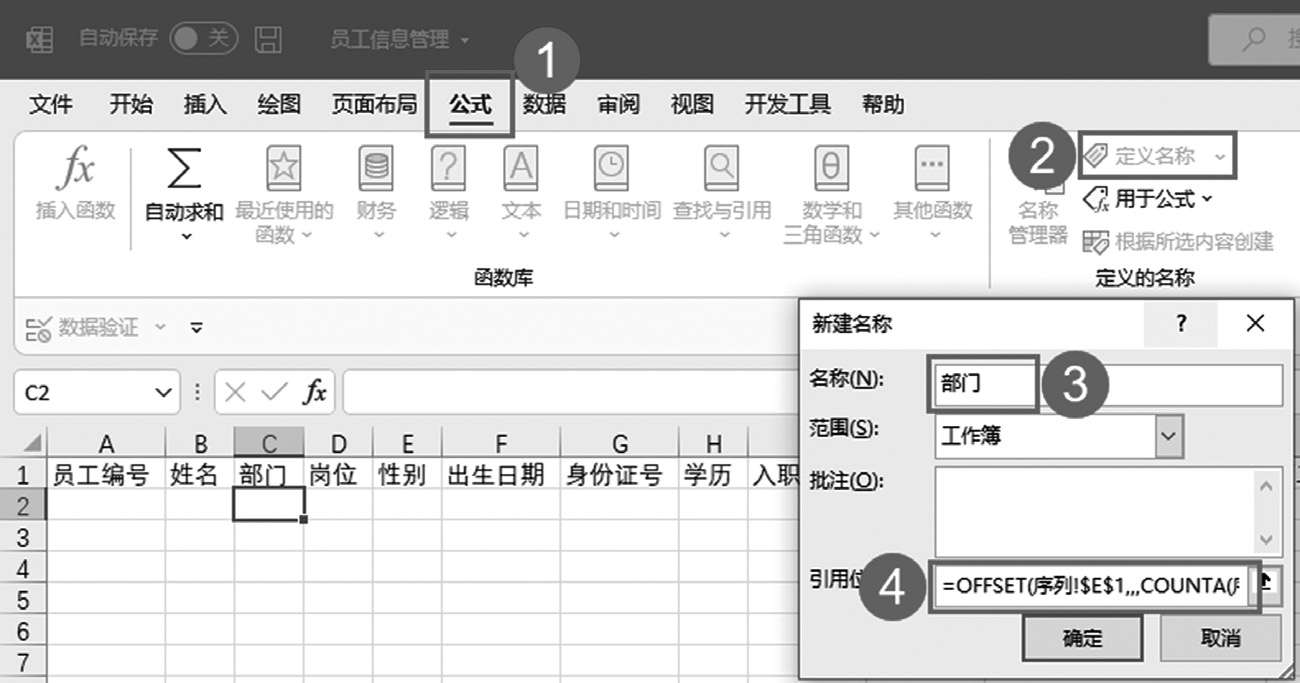
Task: Open the 员工信息管理 file name dropdown
Action: tap(466, 41)
